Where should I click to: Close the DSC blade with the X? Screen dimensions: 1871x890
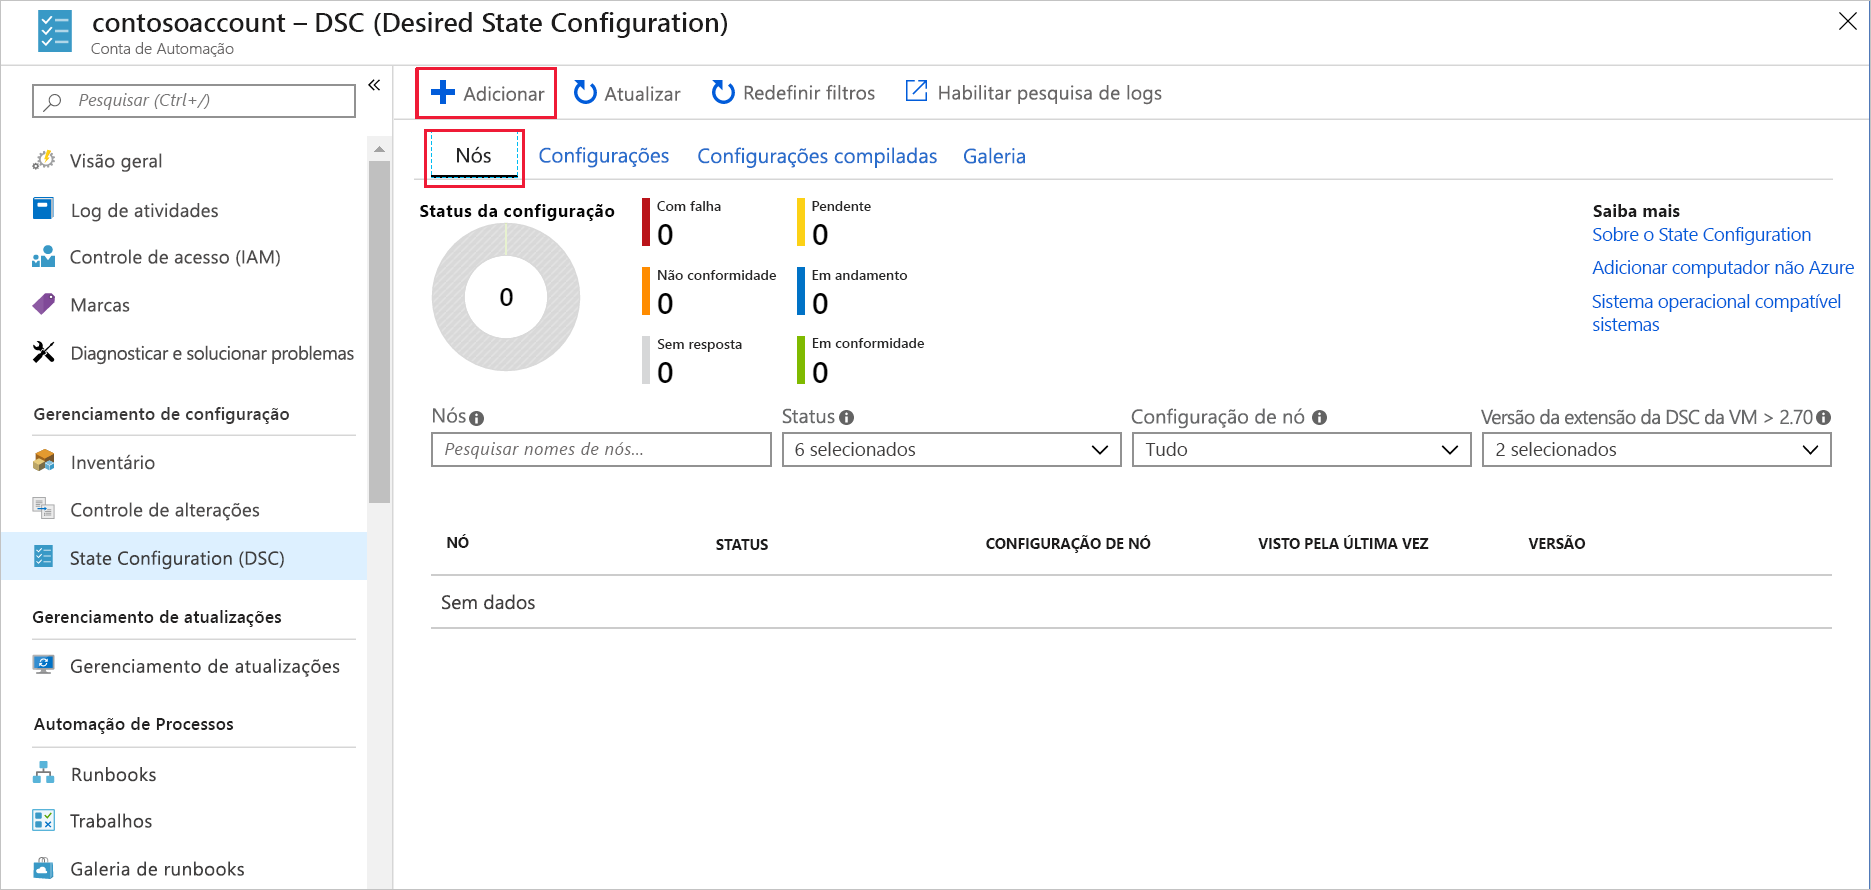(x=1848, y=22)
